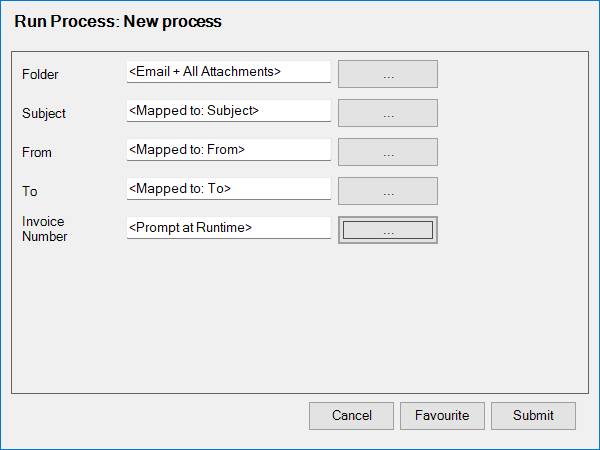
Task: Click the Invoice Number label
Action: coord(44,229)
